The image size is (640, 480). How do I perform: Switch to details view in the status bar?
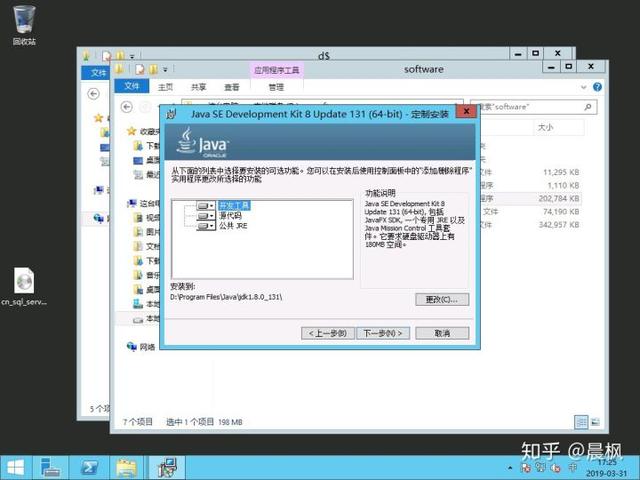point(581,422)
